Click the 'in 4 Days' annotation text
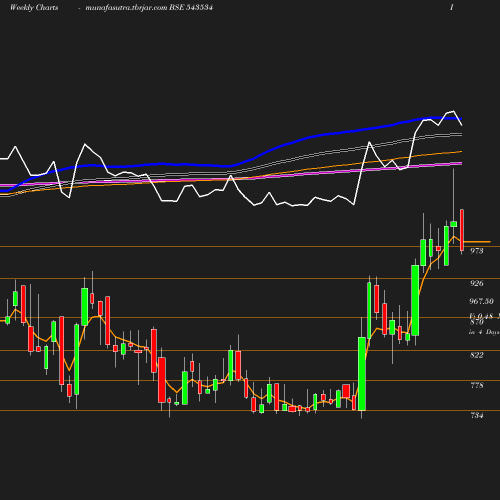Image resolution: width=500 pixels, height=500 pixels. tap(484, 332)
